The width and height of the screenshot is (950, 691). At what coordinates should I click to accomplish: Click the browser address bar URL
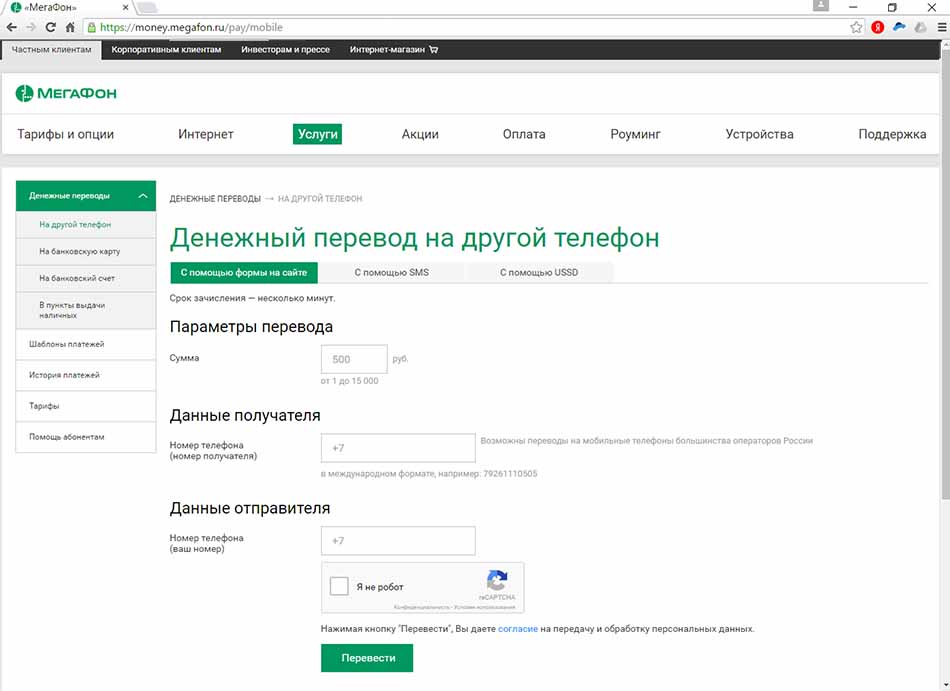point(191,27)
